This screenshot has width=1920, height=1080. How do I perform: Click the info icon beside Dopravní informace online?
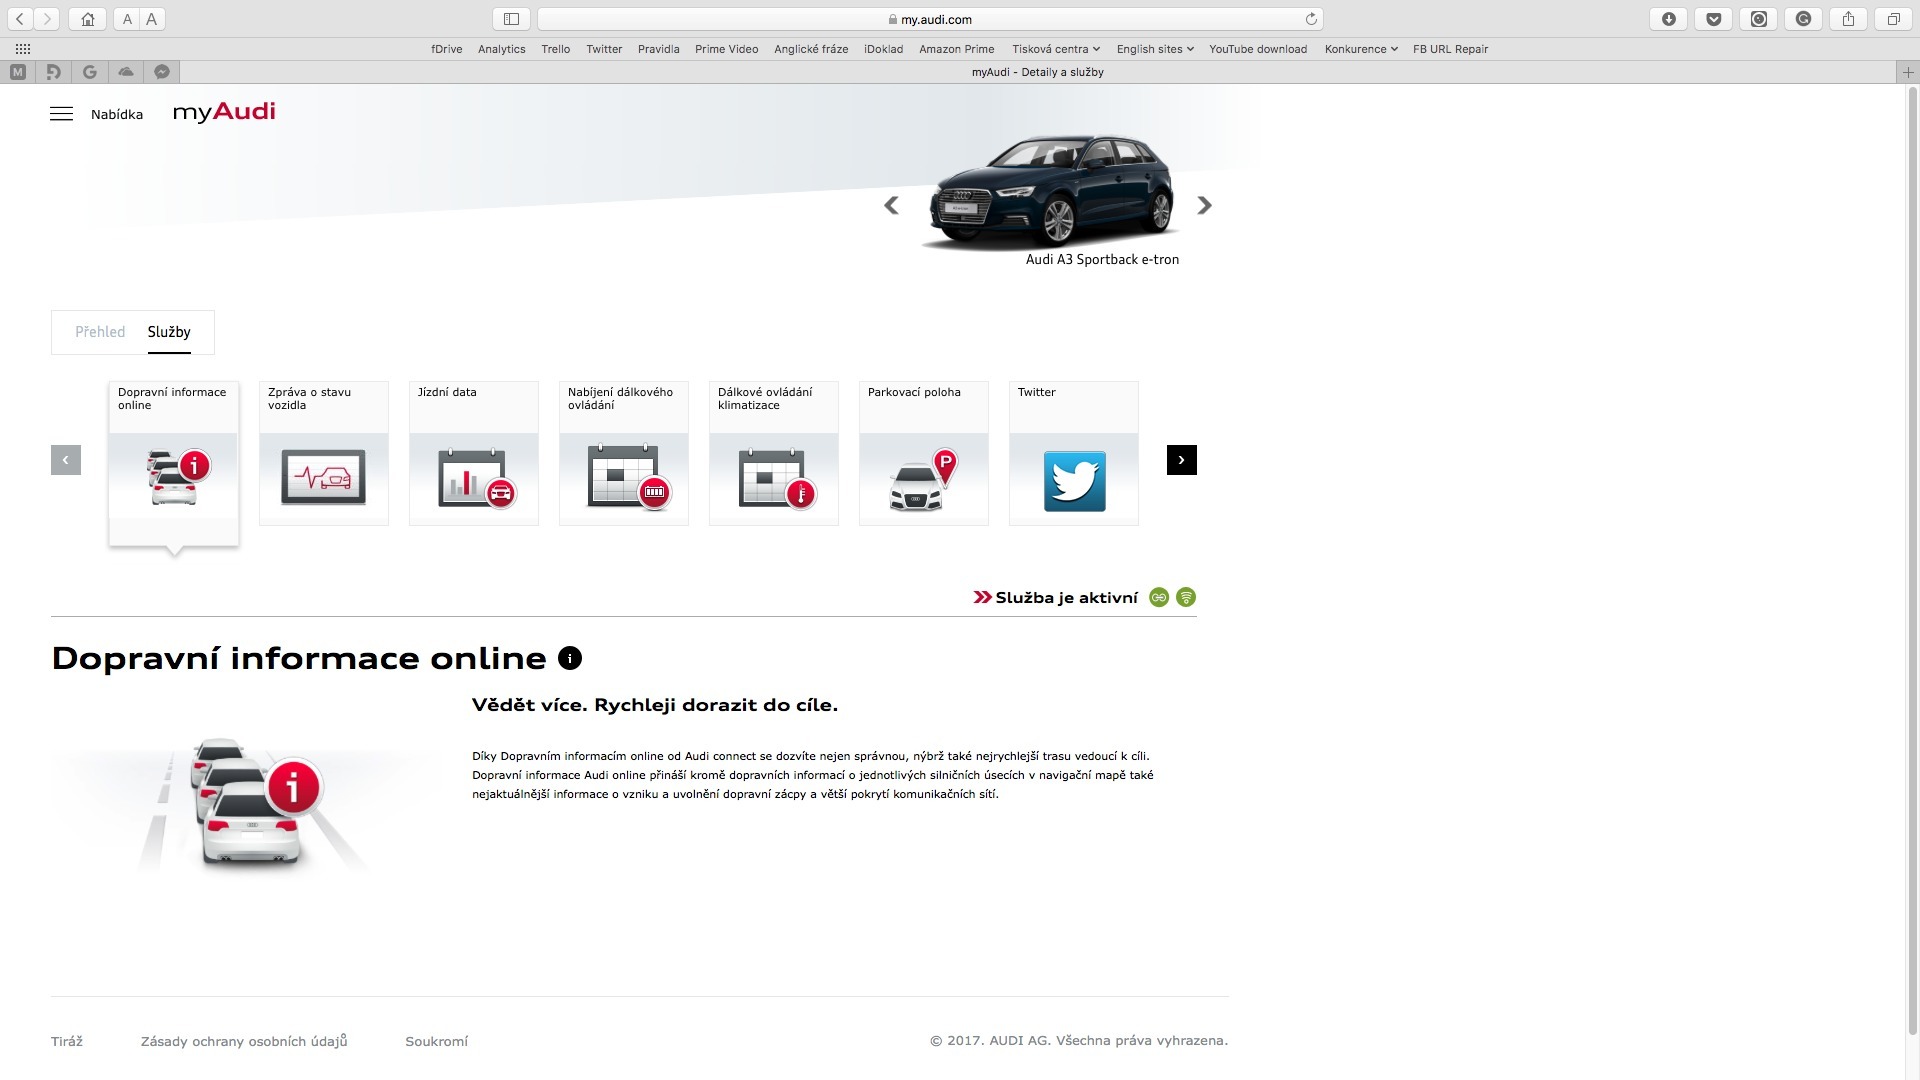pyautogui.click(x=570, y=658)
